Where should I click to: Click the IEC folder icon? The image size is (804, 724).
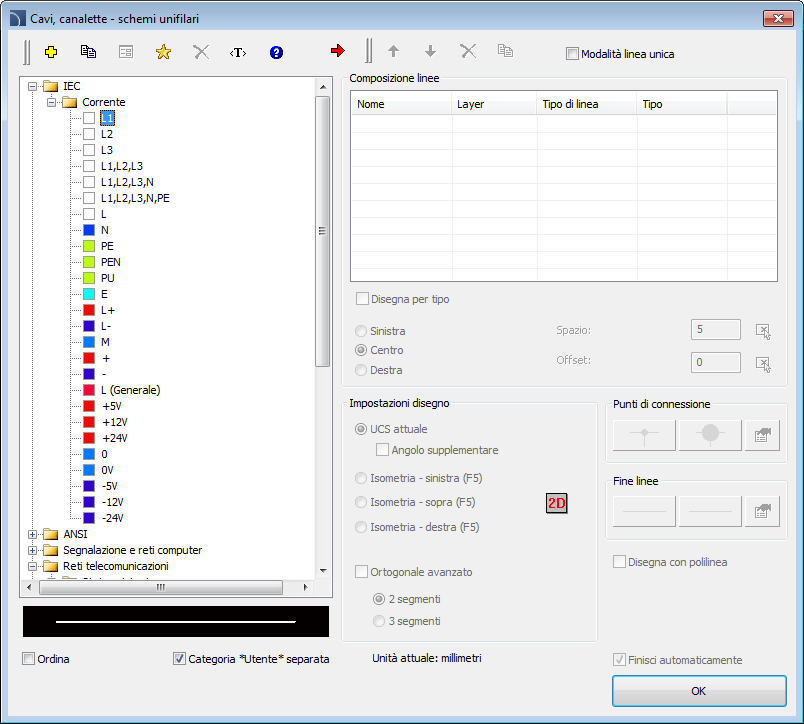click(x=50, y=86)
